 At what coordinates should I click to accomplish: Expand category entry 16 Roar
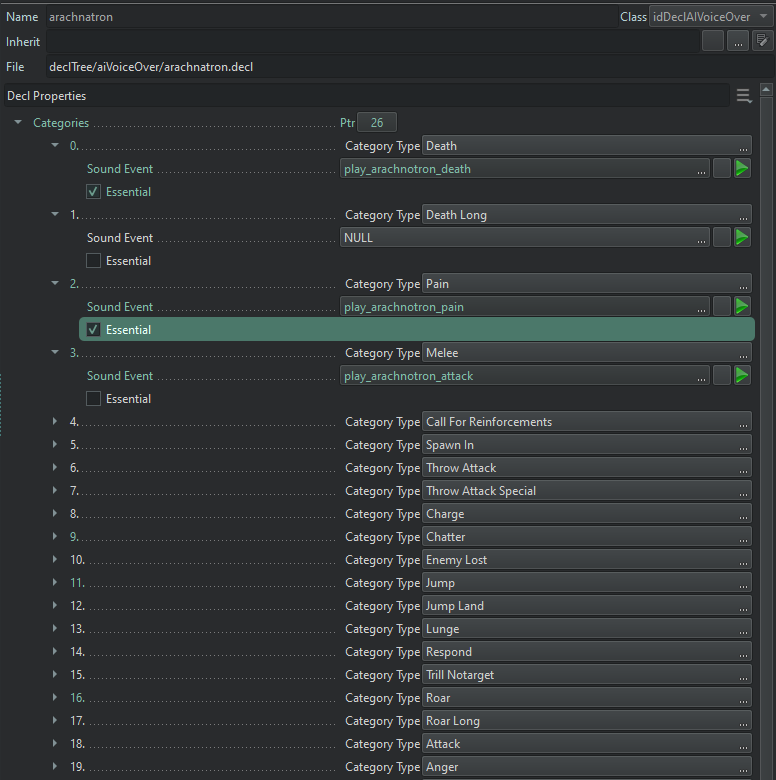click(55, 697)
